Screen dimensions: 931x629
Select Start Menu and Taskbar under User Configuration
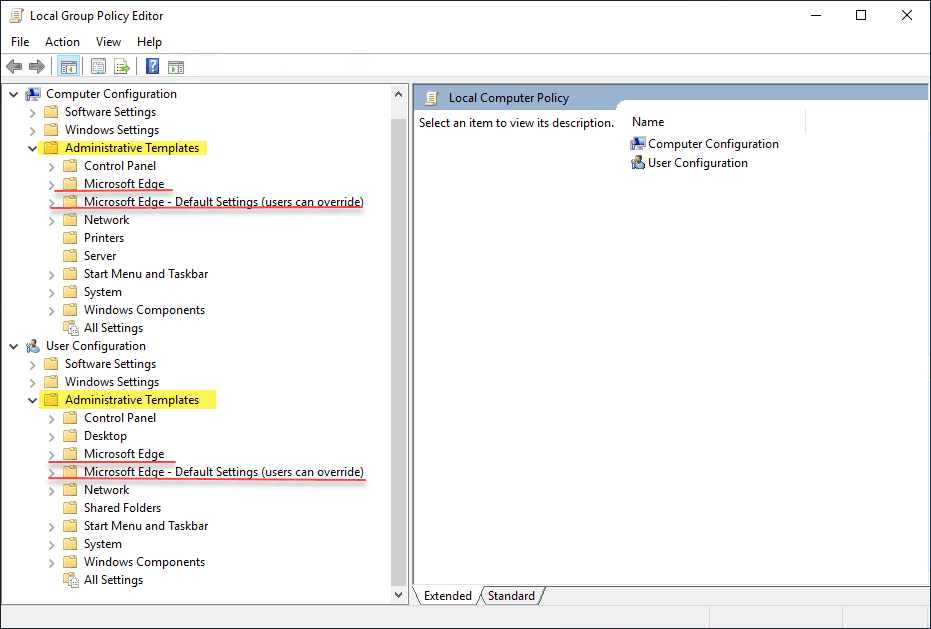click(146, 526)
